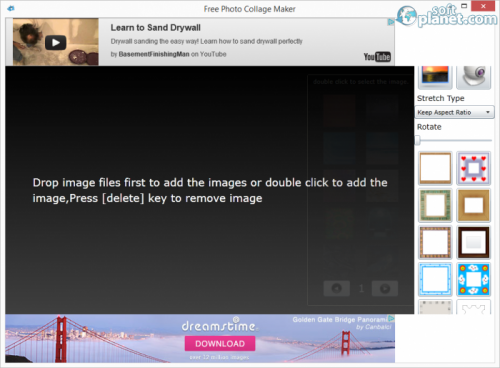Select the dark brown frame thumbnail

tap(474, 242)
